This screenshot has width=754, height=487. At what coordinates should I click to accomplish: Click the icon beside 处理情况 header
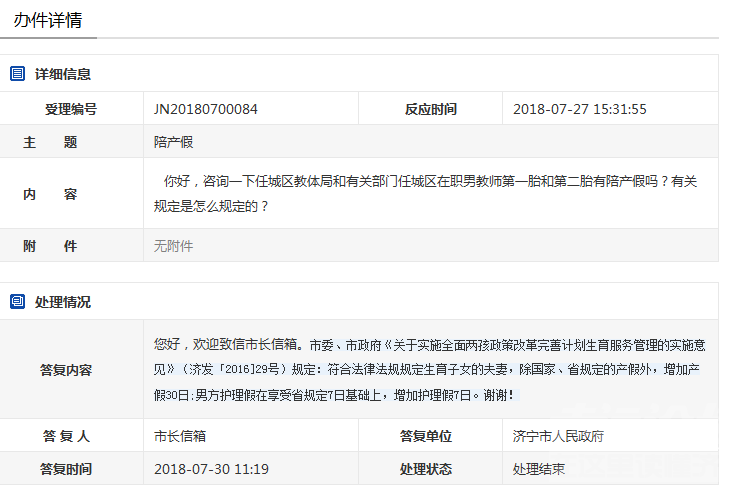coord(17,301)
